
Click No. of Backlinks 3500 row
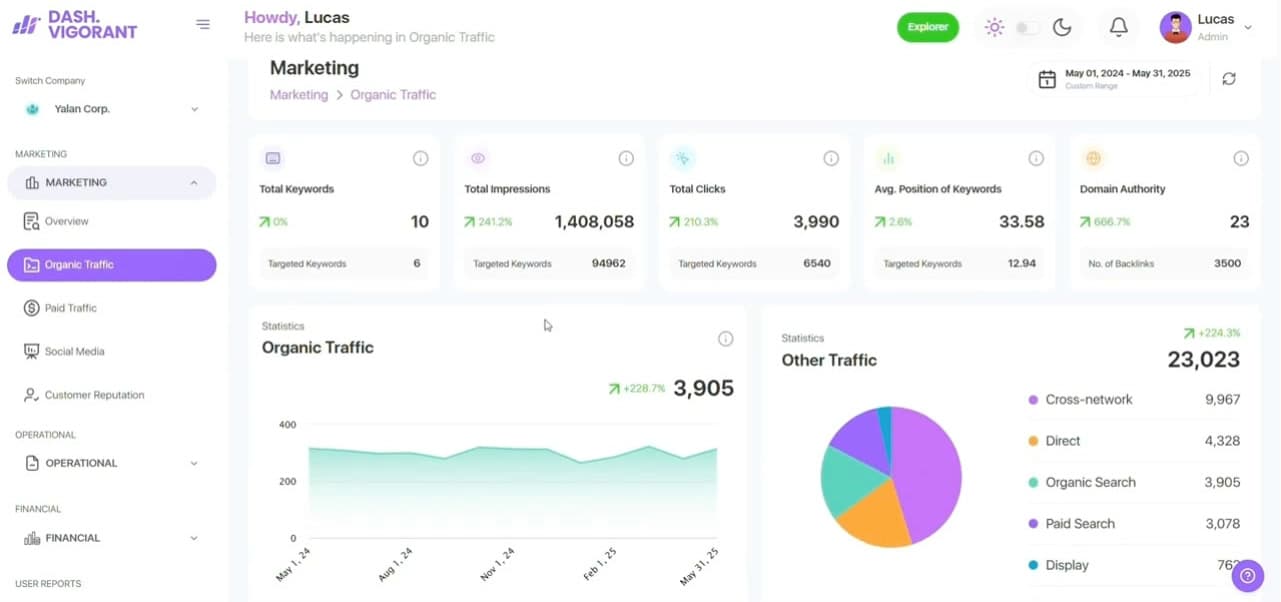click(x=1165, y=264)
